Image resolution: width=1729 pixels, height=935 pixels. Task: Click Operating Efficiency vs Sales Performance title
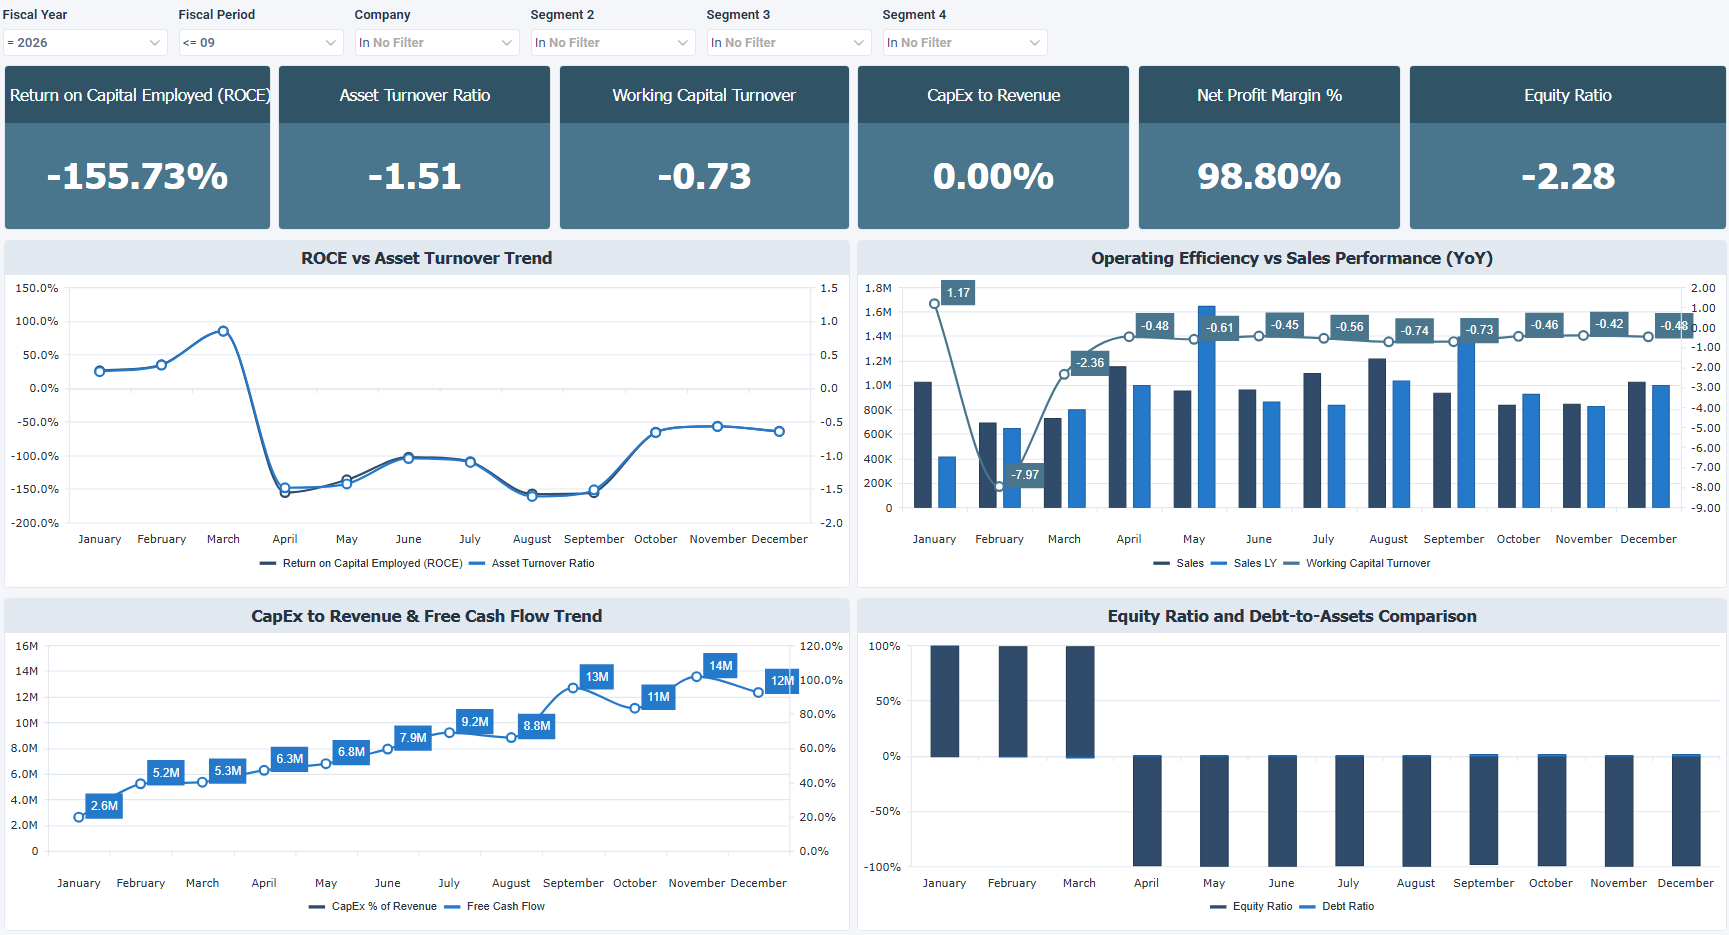coord(1292,258)
